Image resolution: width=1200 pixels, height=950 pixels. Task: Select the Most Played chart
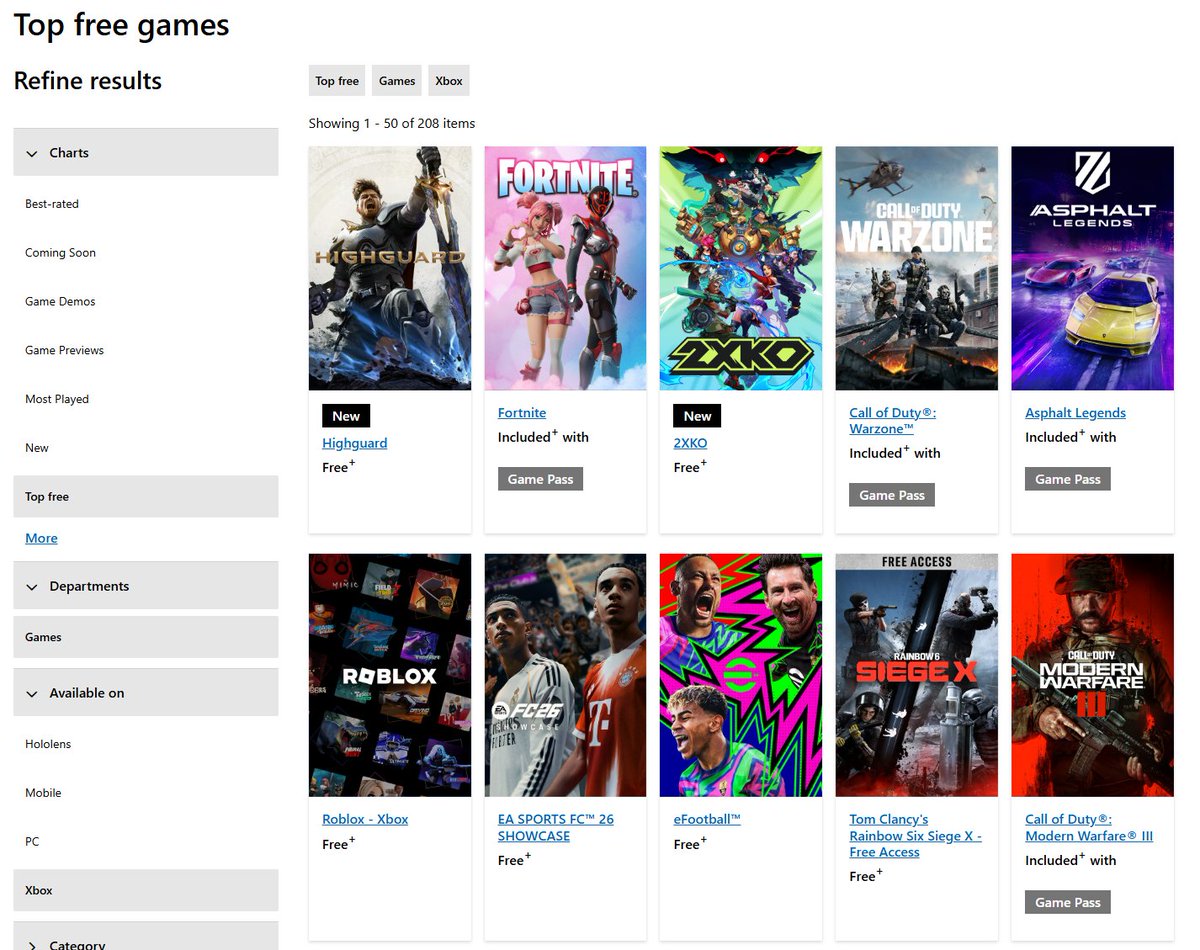click(57, 399)
